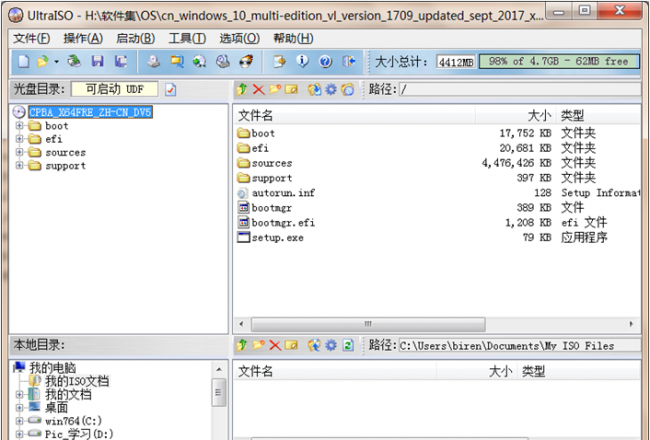The width and height of the screenshot is (650, 440).
Task: Click the local path field showing My ISO Files
Action: [x=520, y=345]
